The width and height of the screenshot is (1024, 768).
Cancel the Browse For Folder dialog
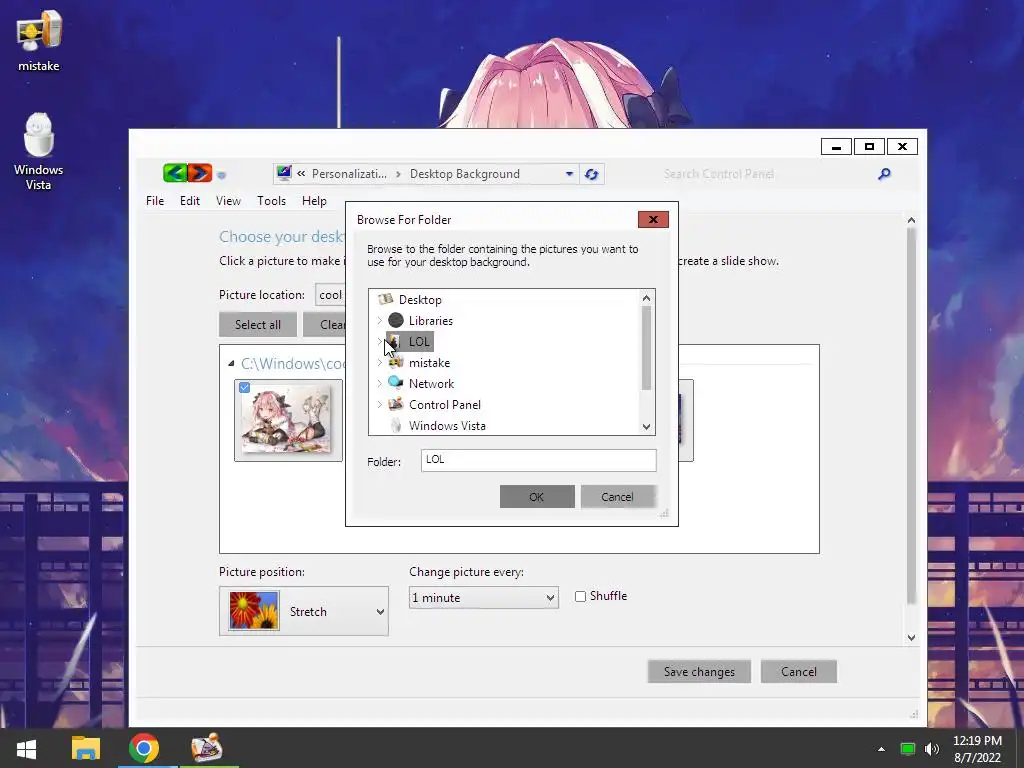[617, 496]
